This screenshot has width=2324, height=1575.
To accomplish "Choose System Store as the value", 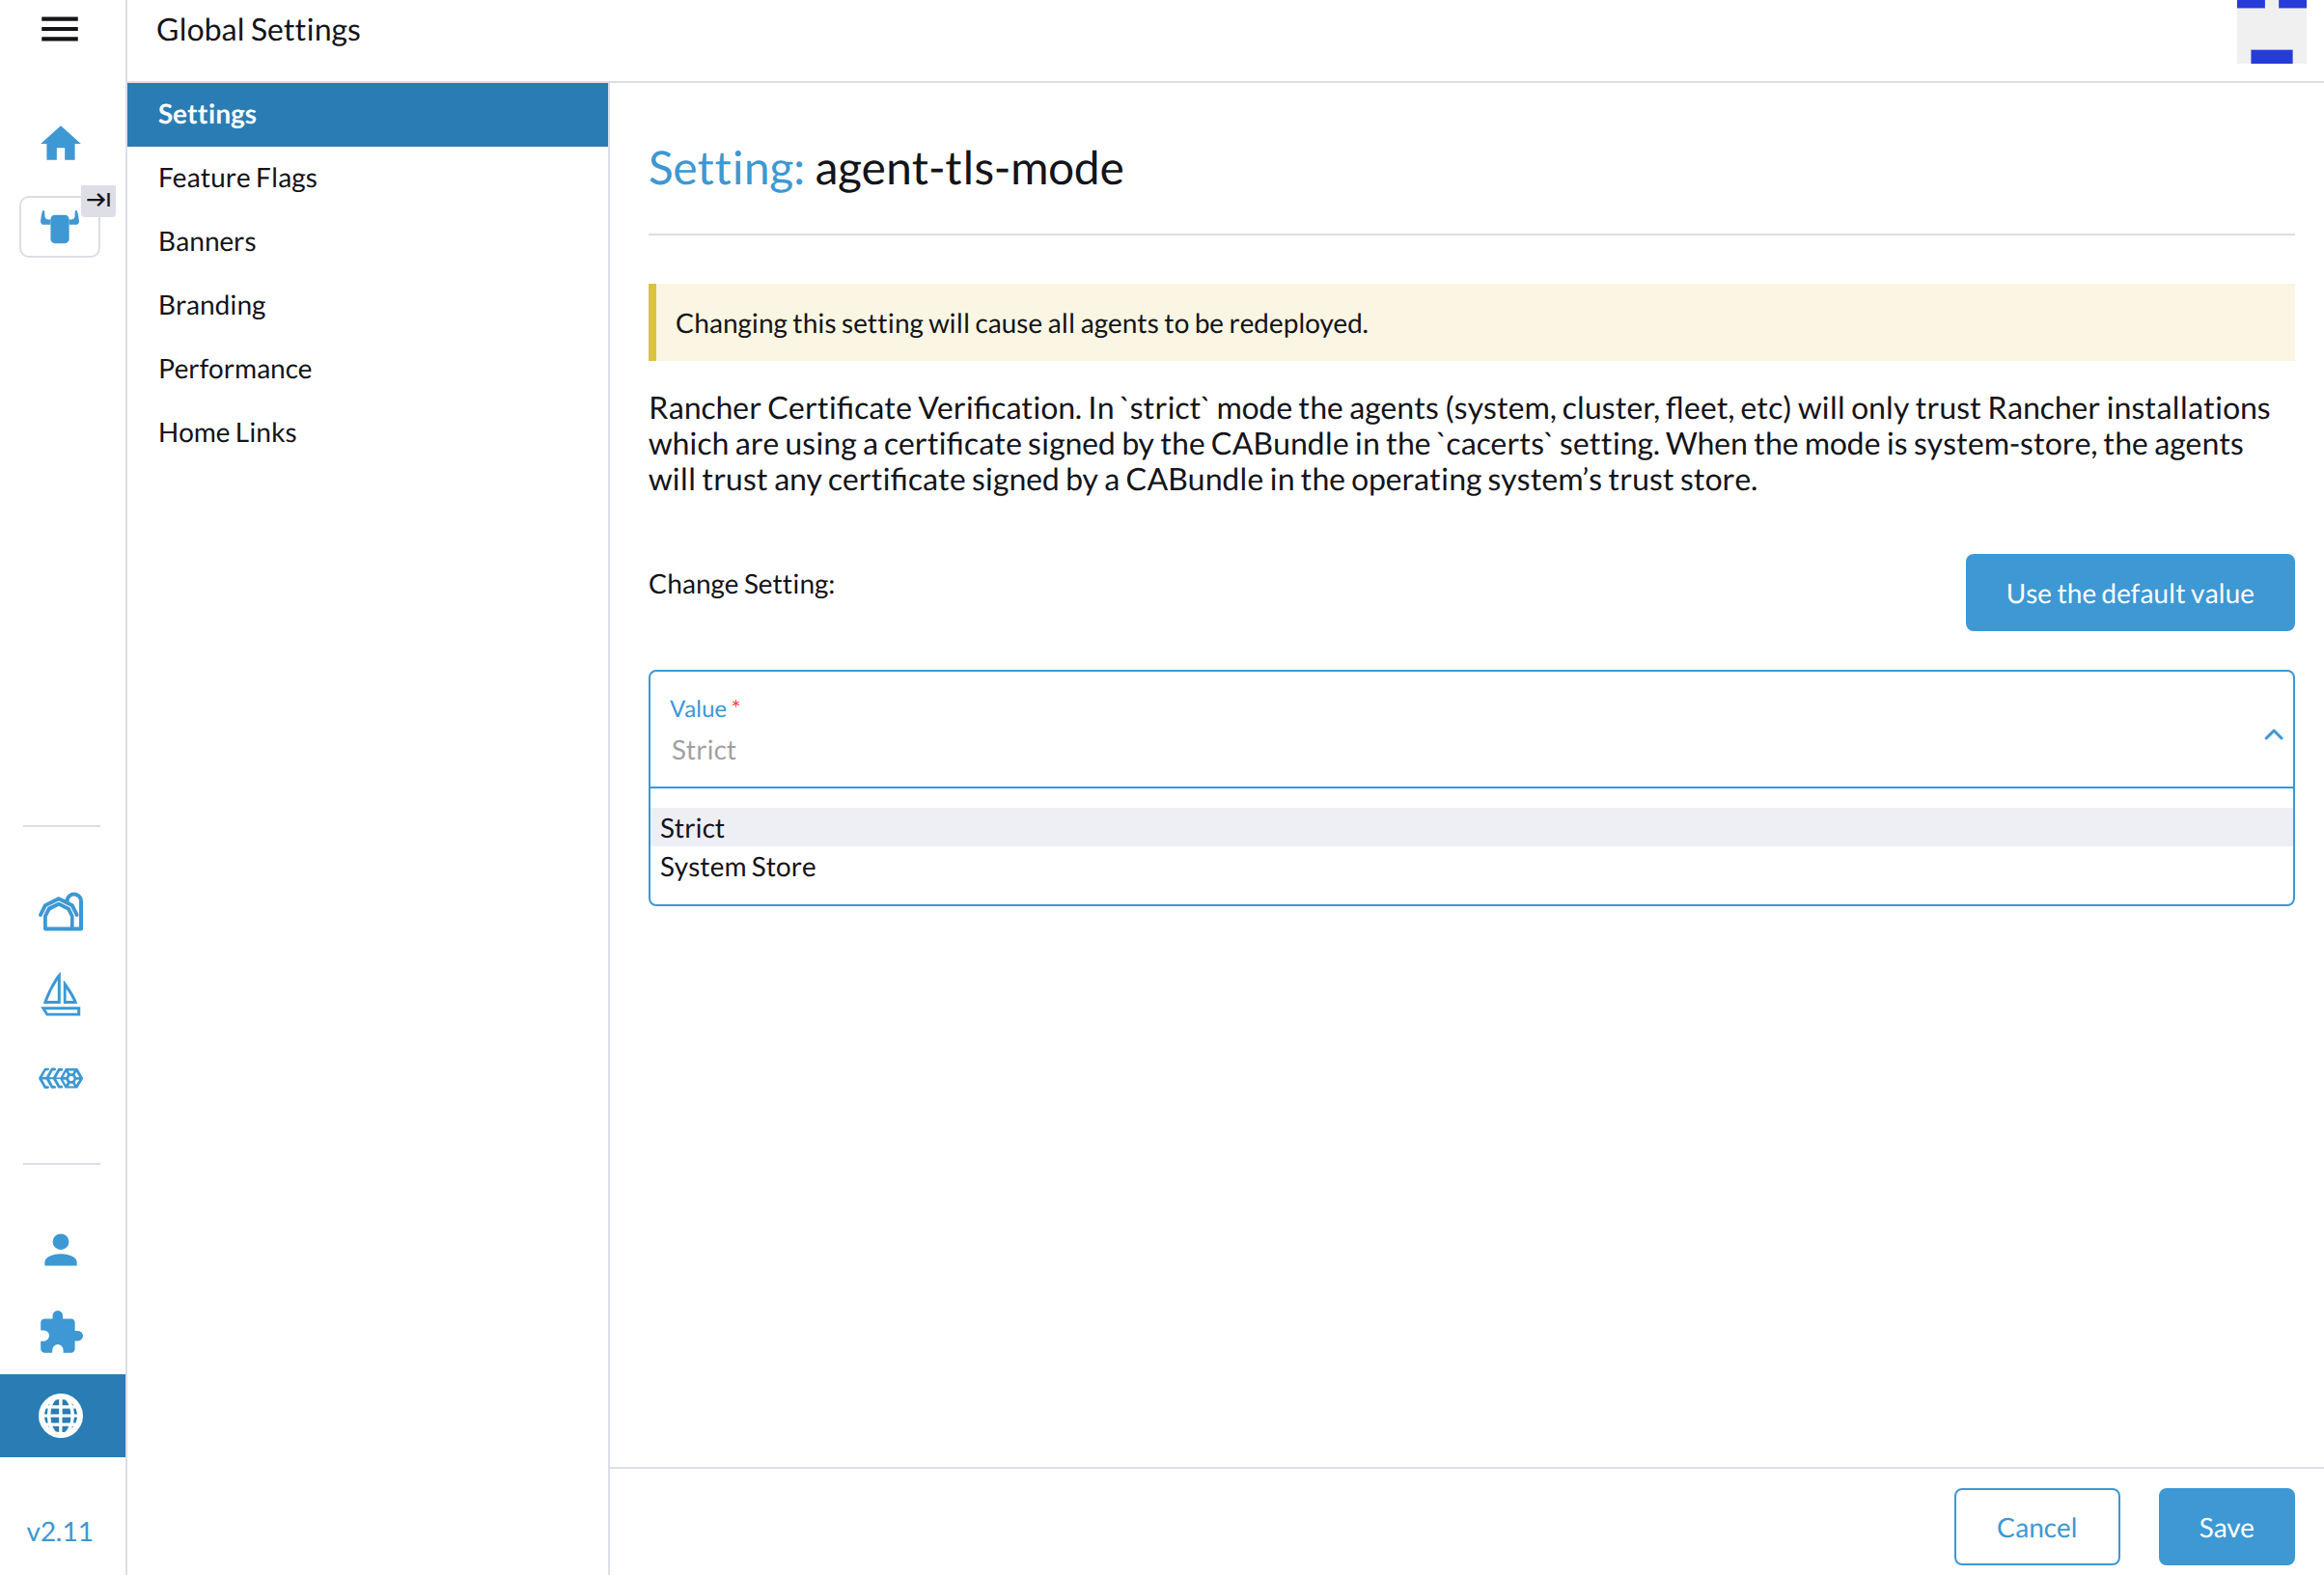I will [737, 866].
